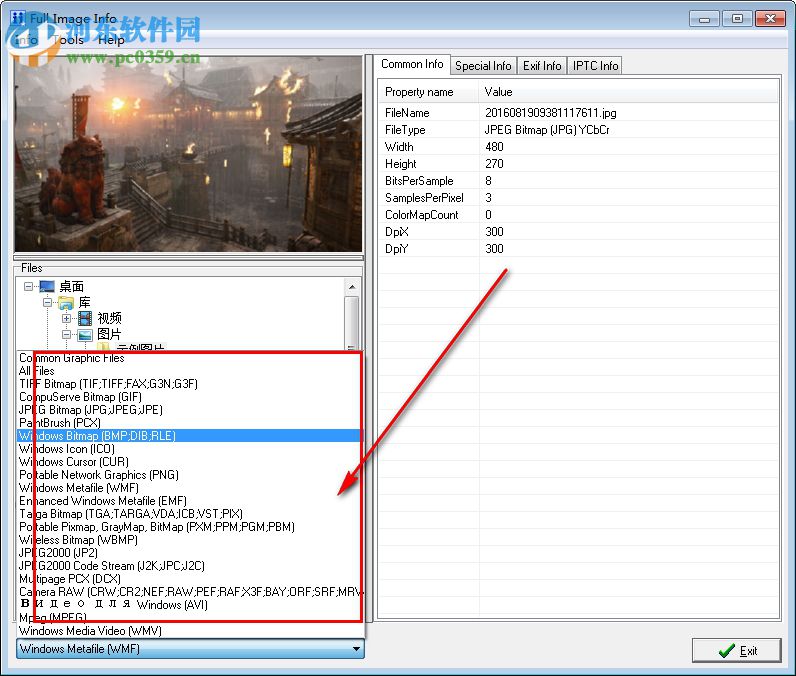796x676 pixels.
Task: Choose JPEG Bitmap (JPG;JPEG;JPE) option
Action: [x=190, y=410]
